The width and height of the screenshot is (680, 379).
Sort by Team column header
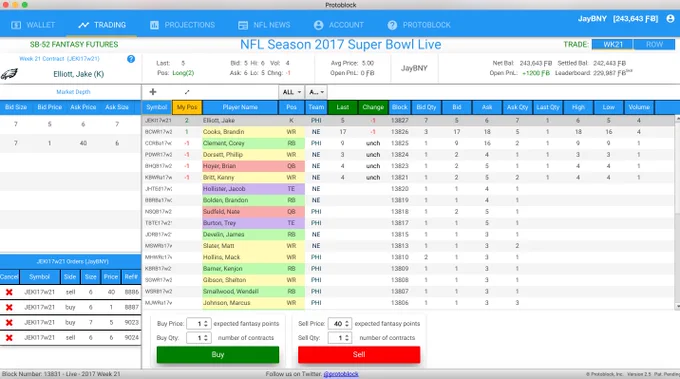(316, 107)
